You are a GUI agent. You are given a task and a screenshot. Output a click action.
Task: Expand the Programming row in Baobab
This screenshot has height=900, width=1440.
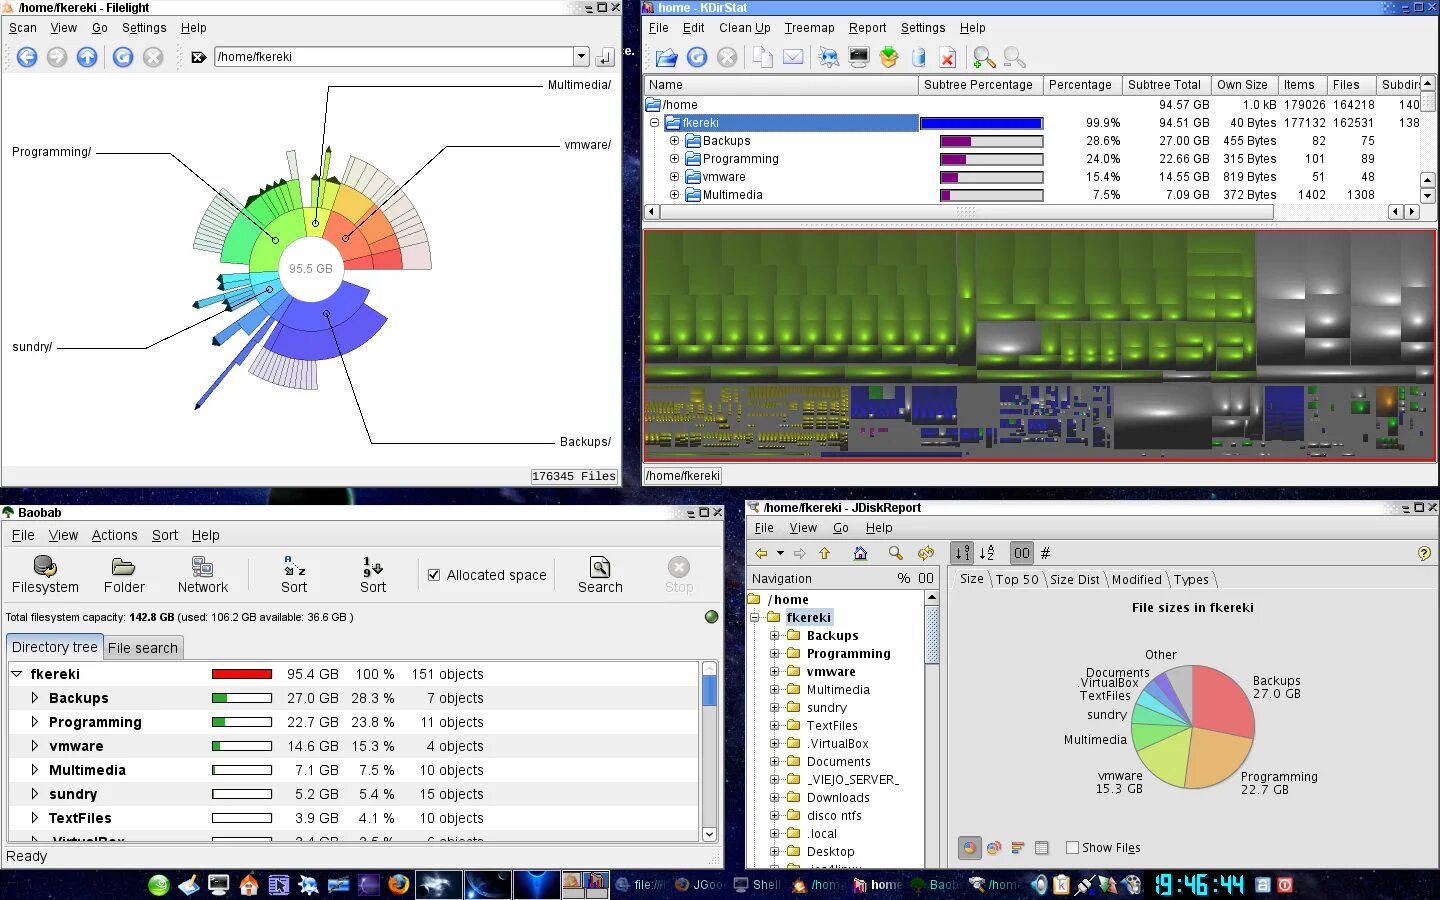coord(34,722)
